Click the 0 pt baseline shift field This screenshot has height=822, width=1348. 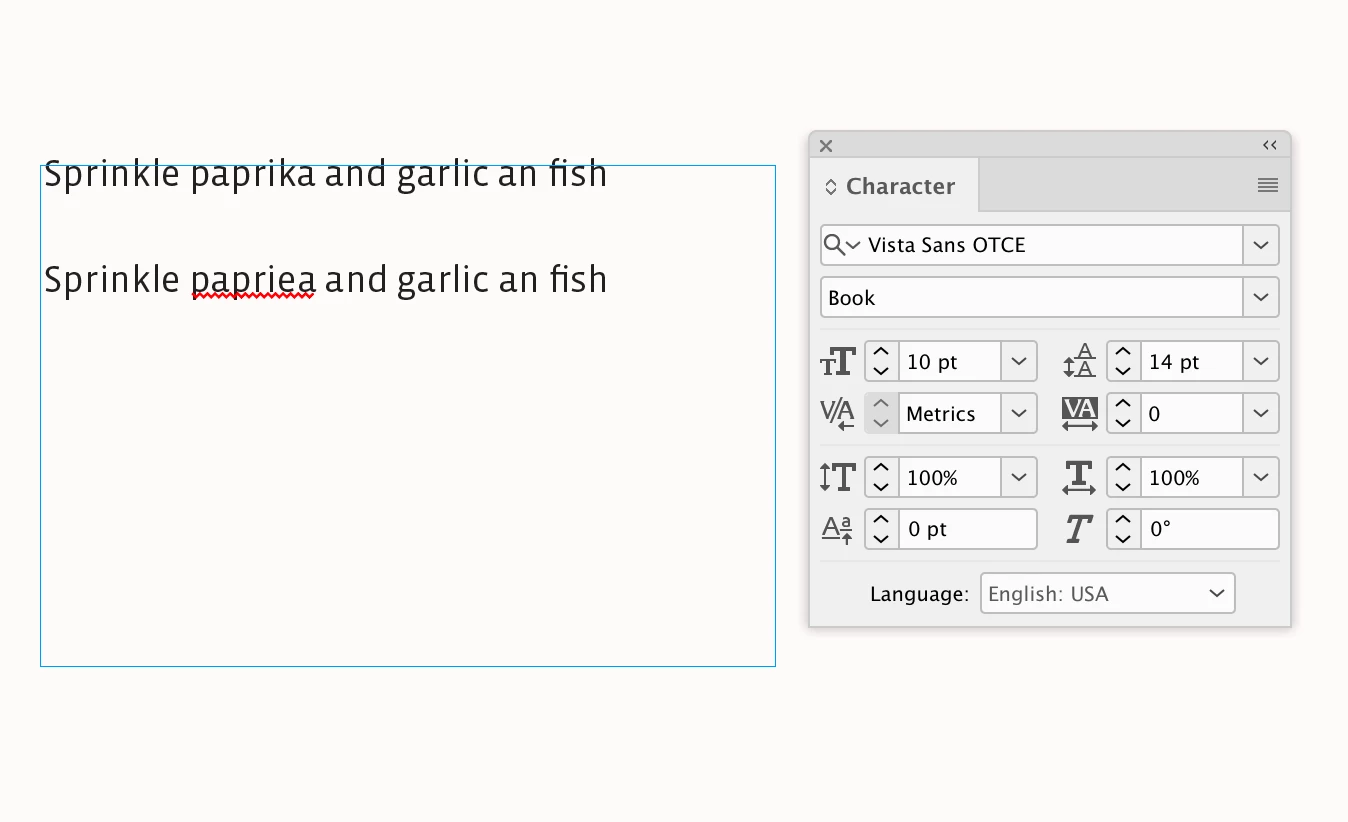967,529
